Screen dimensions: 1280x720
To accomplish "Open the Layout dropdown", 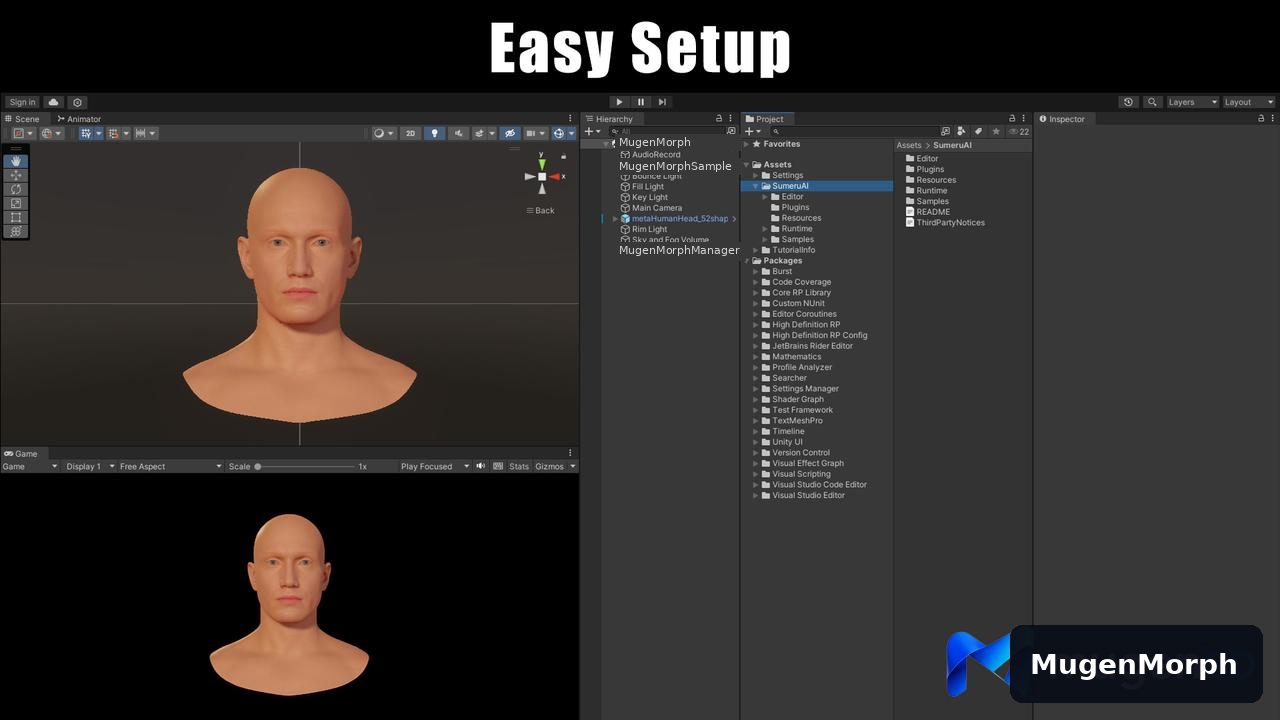I will [x=1249, y=102].
